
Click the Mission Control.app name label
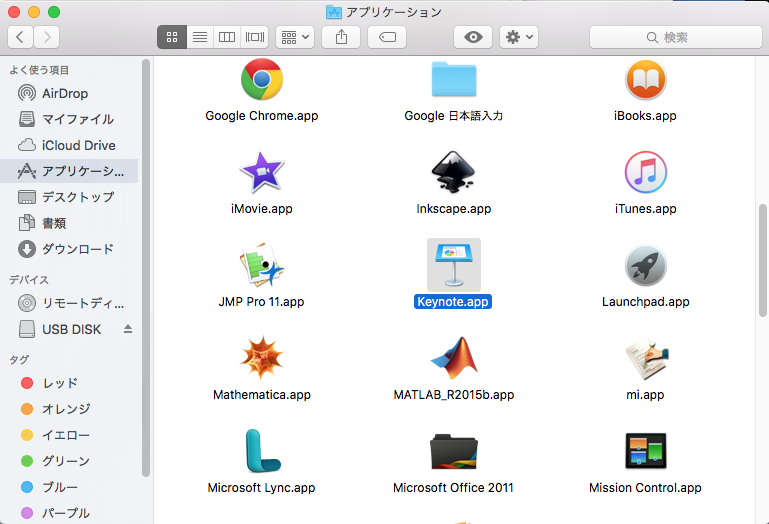[x=645, y=488]
